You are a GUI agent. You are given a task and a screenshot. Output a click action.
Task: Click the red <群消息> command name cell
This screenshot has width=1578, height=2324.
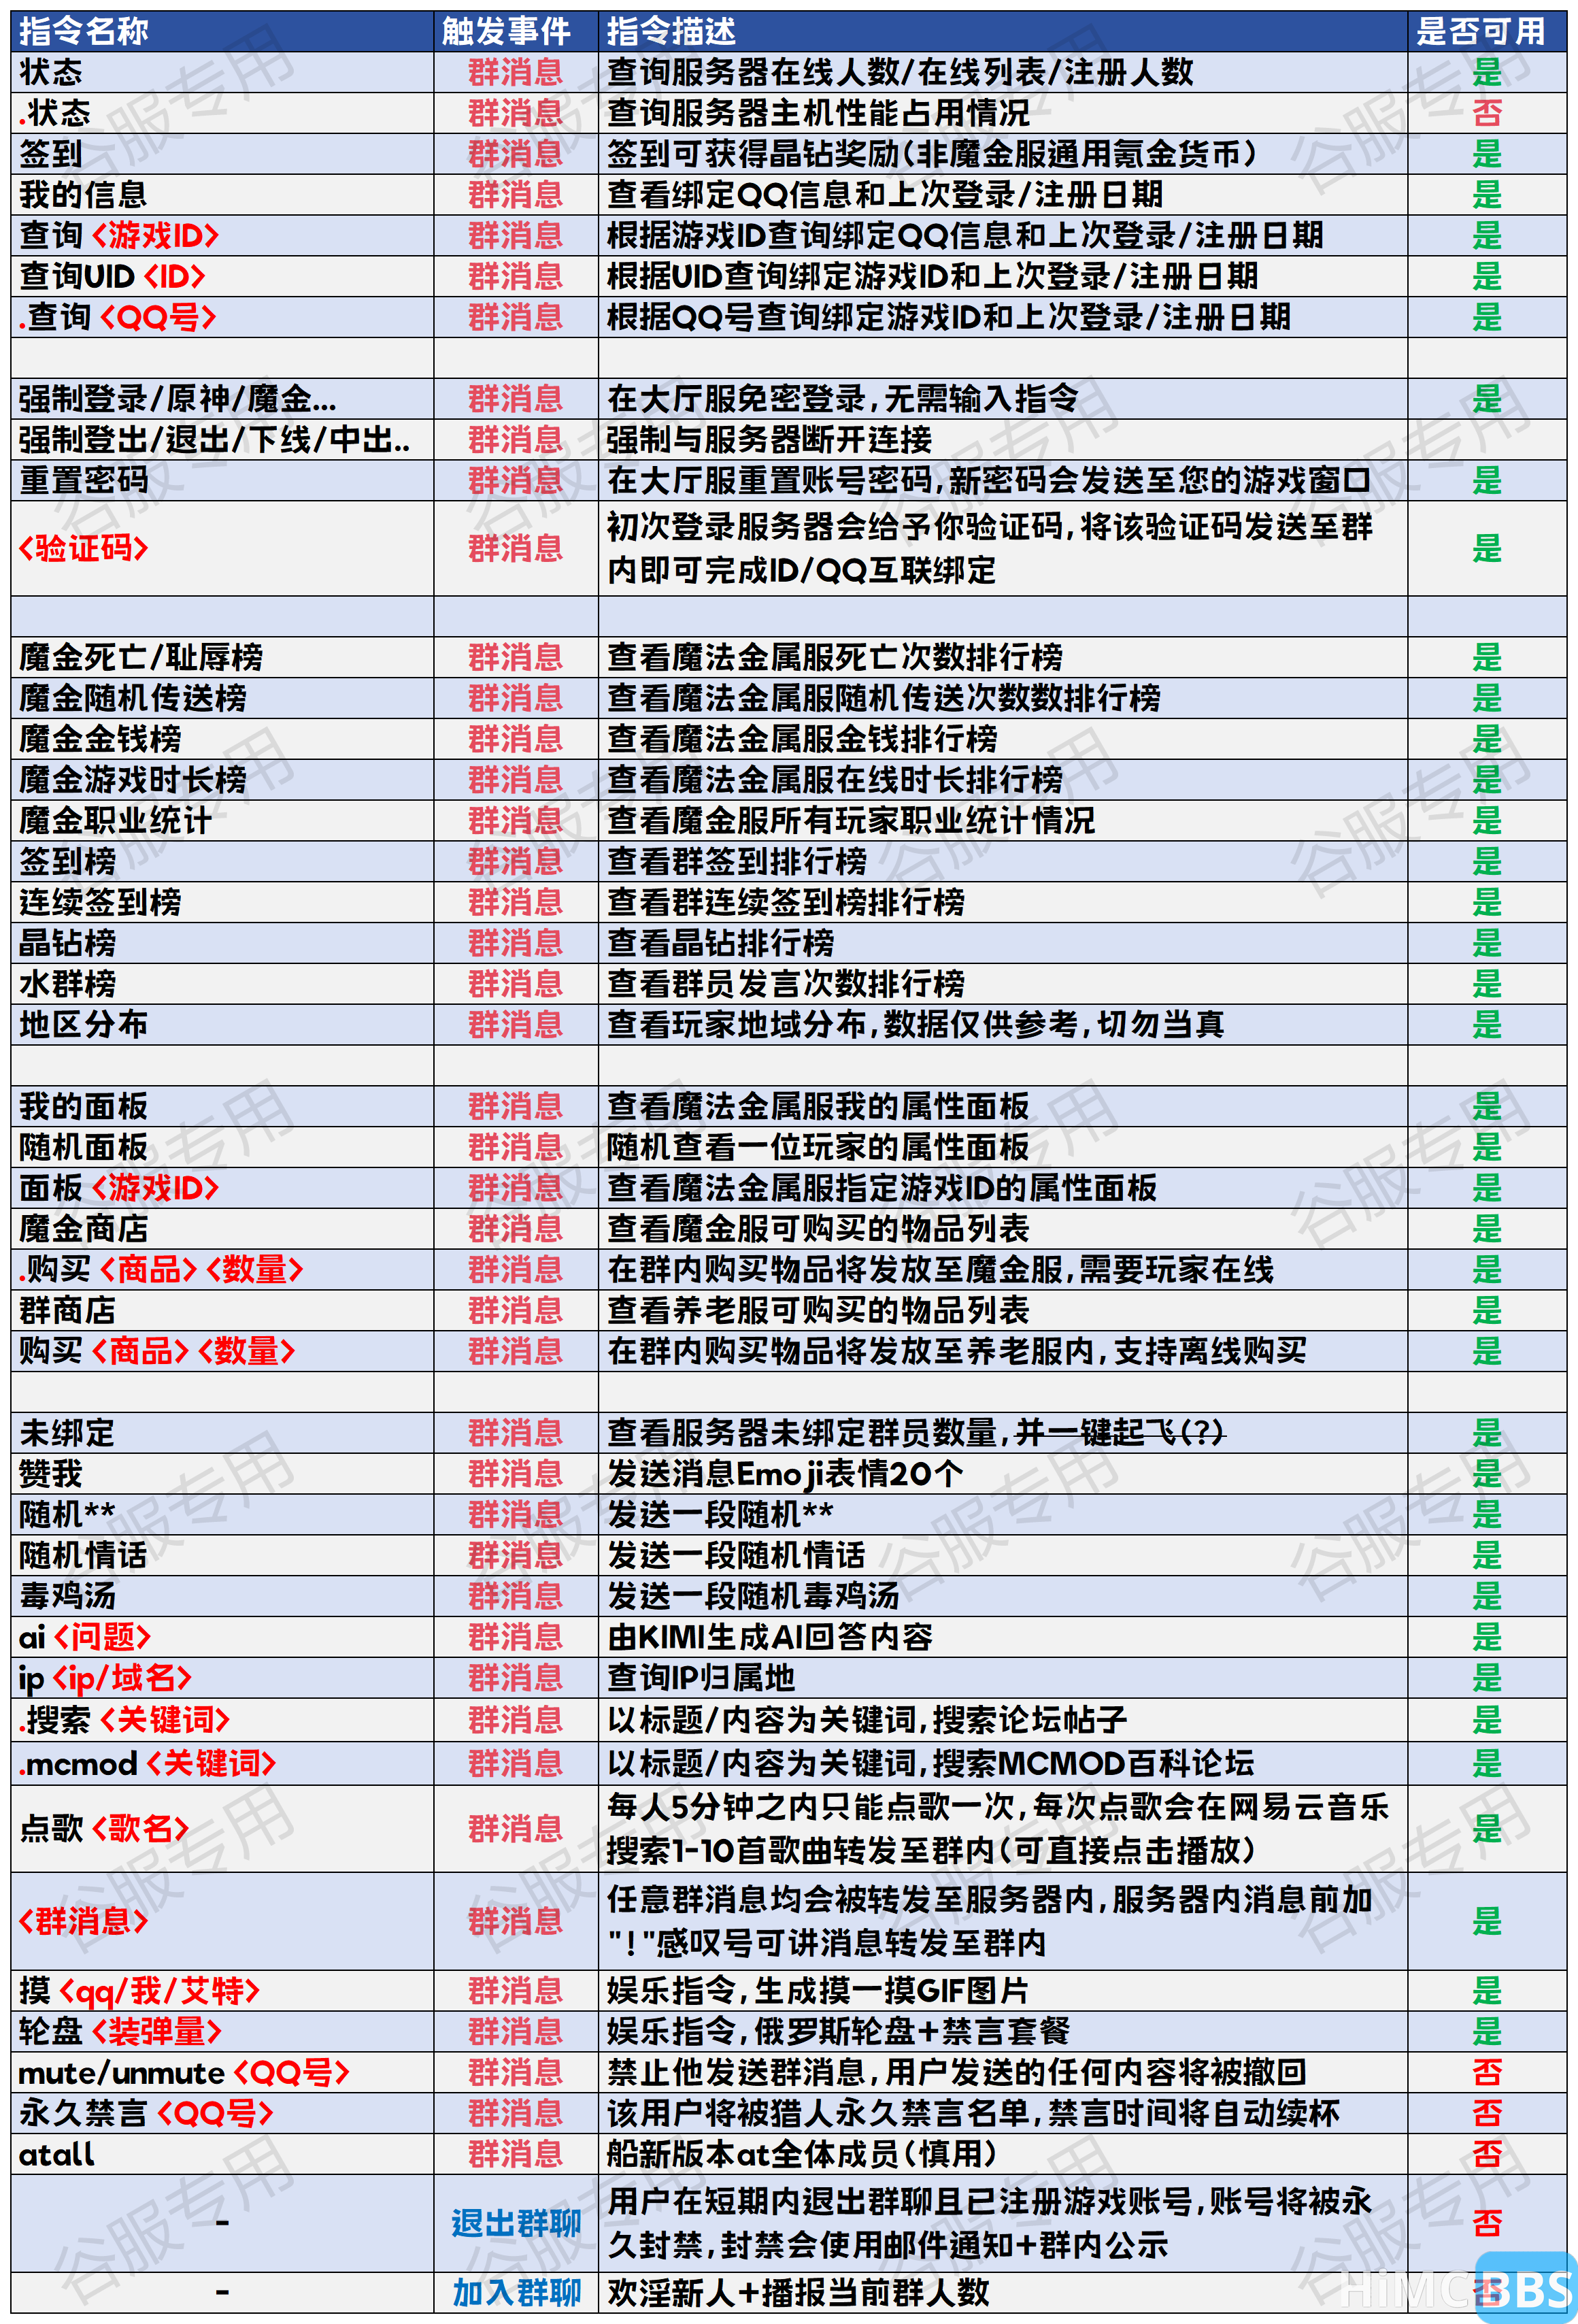coord(222,1921)
